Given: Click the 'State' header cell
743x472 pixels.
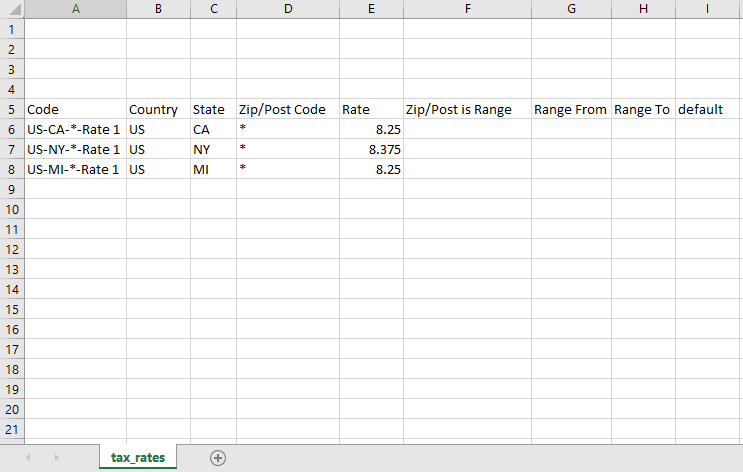Looking at the screenshot, I should pyautogui.click(x=214, y=109).
